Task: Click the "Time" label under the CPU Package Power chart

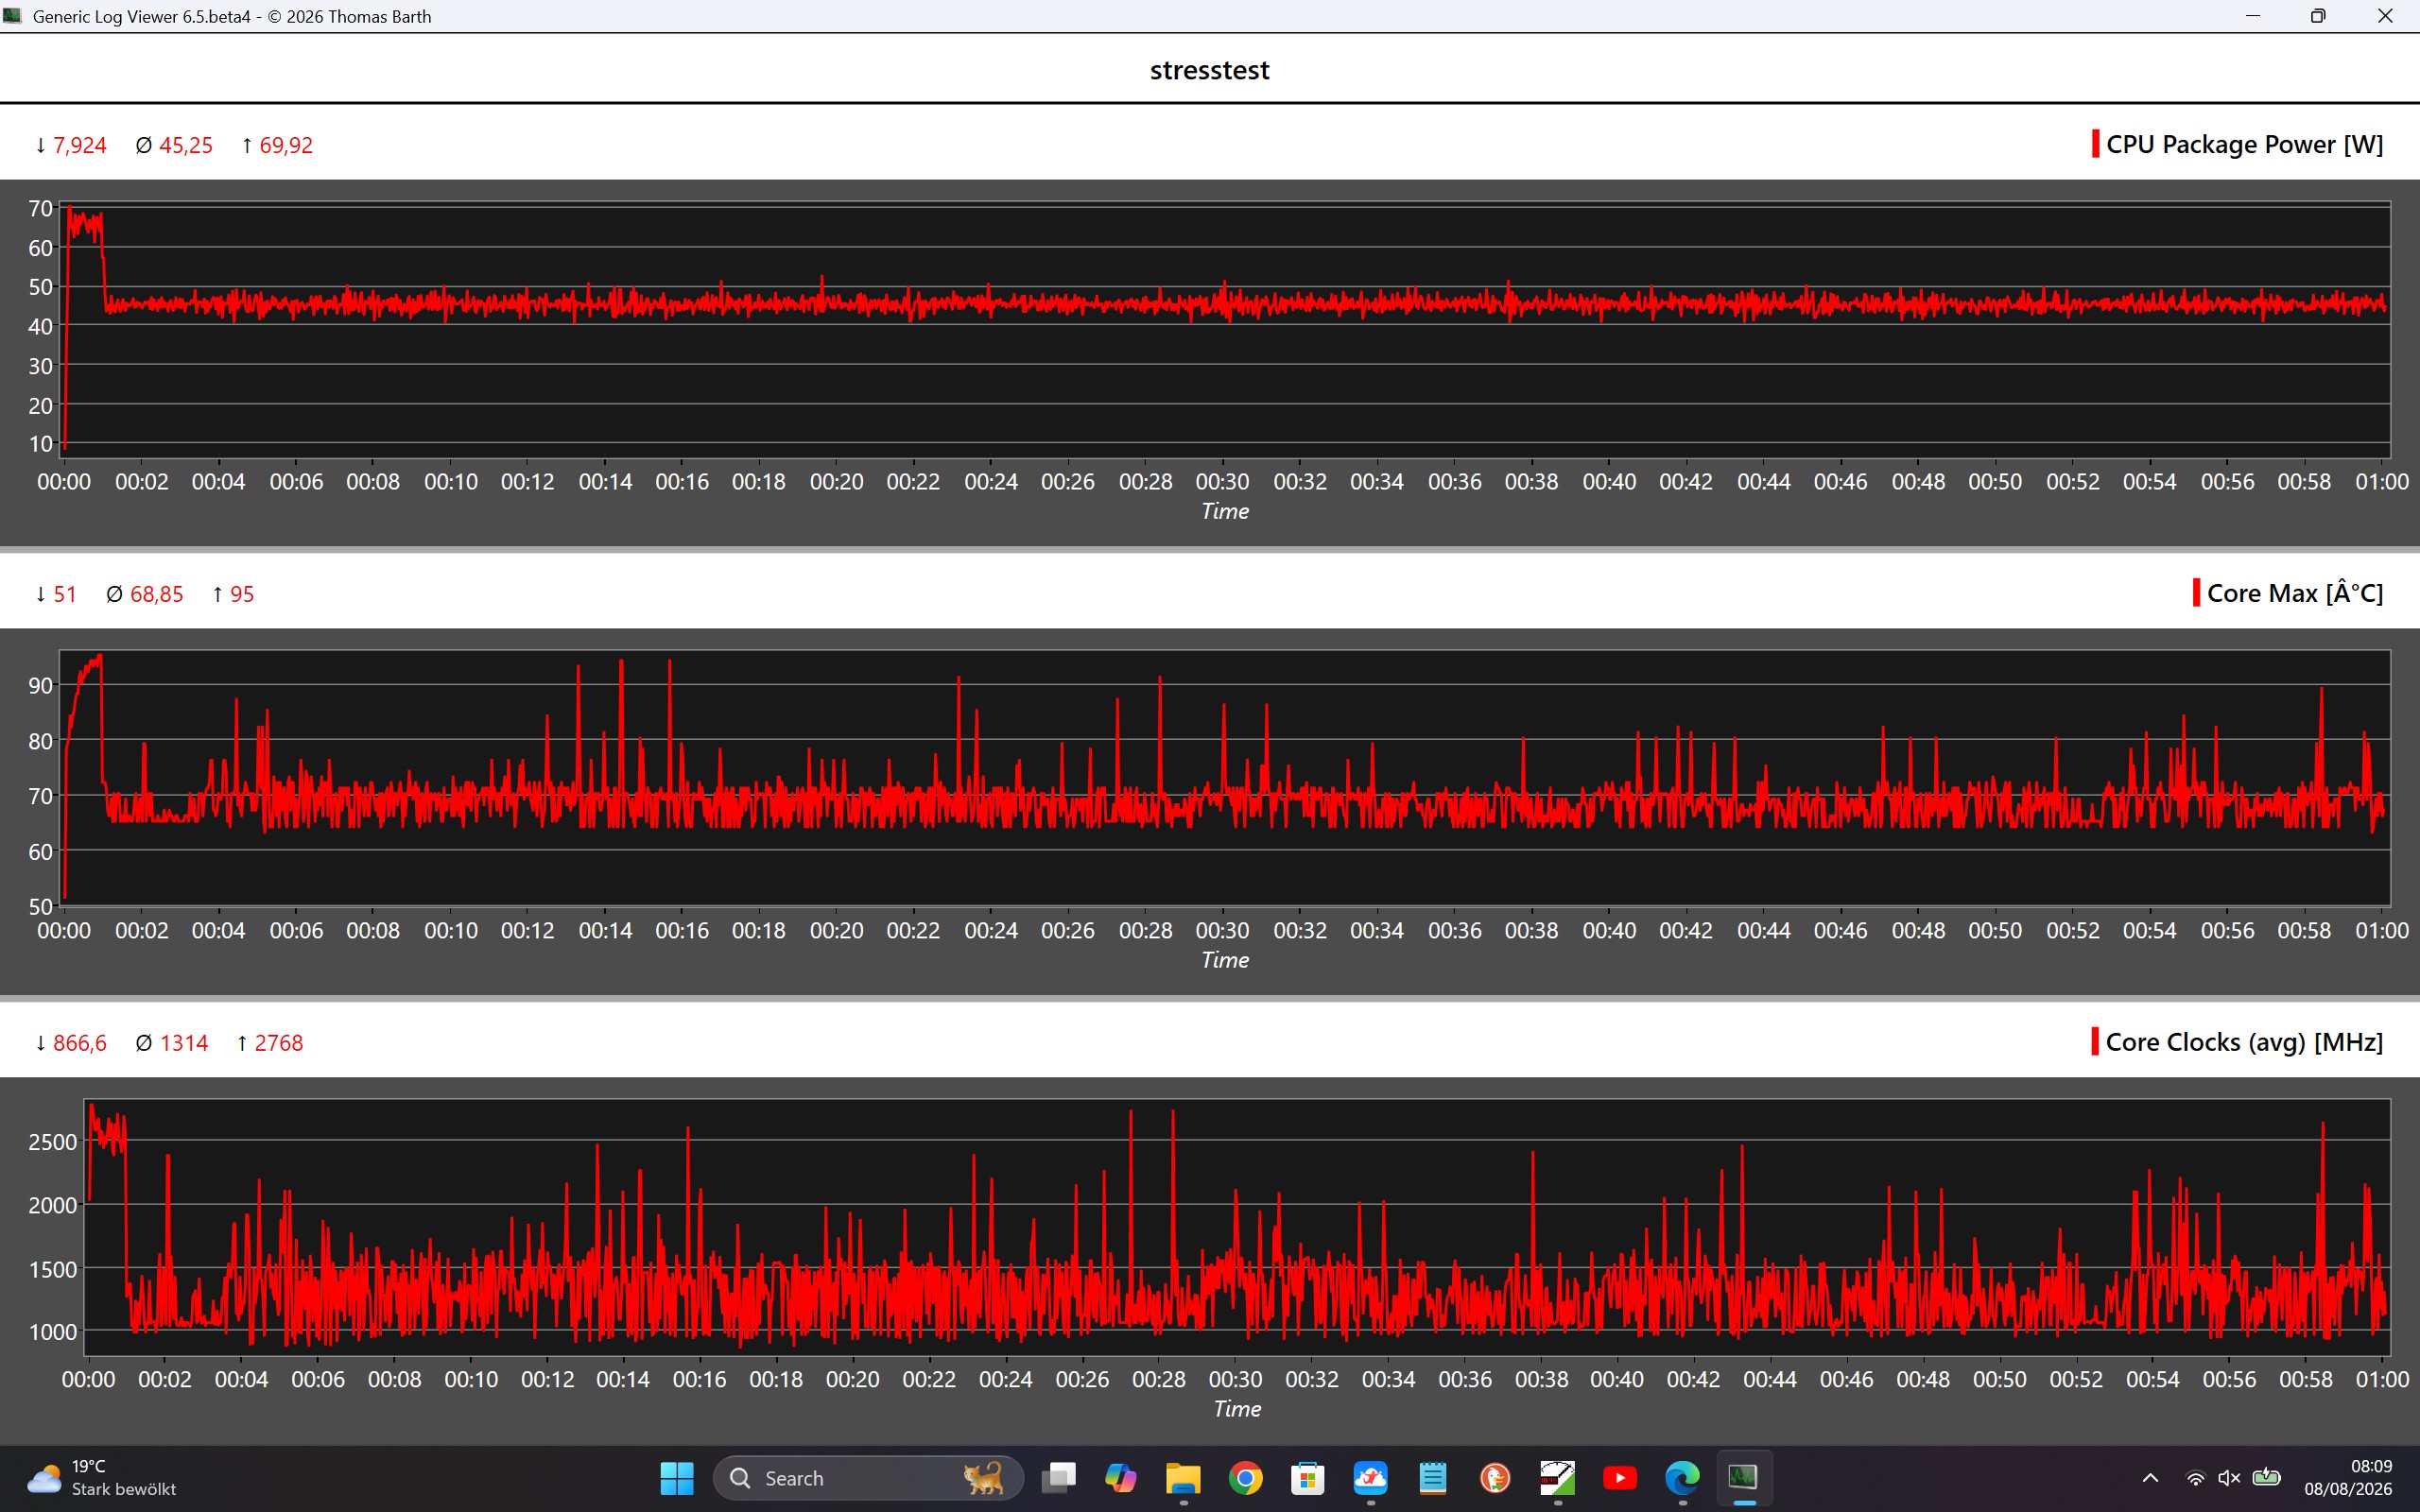Action: (1225, 511)
